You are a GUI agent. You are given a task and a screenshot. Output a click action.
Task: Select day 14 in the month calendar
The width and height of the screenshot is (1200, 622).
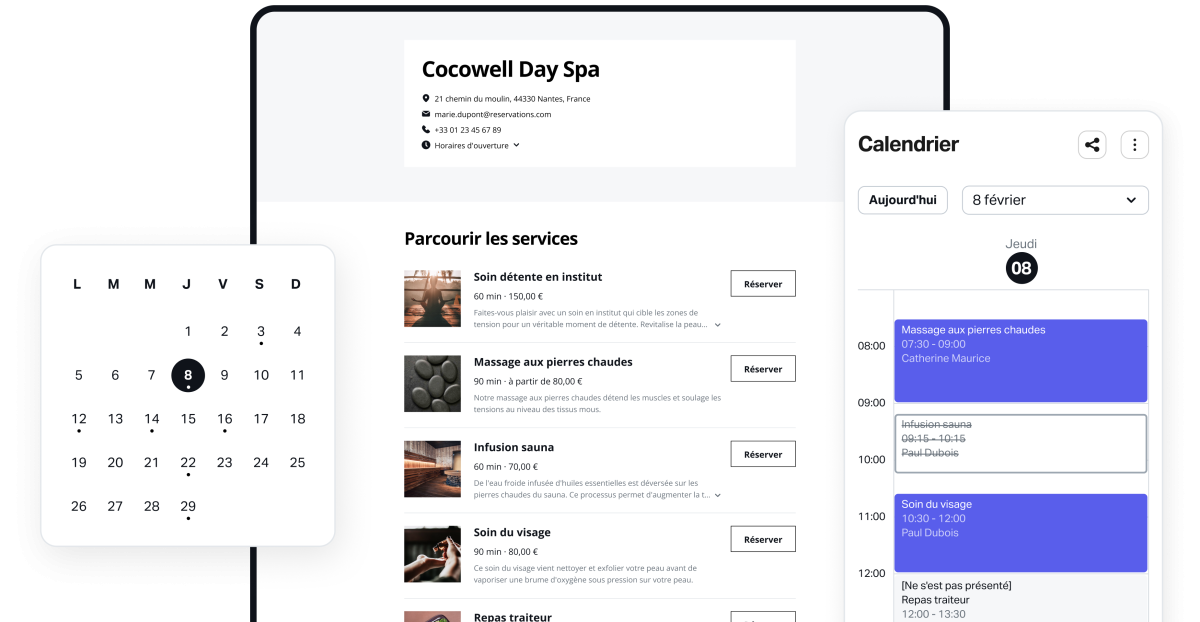tap(151, 419)
